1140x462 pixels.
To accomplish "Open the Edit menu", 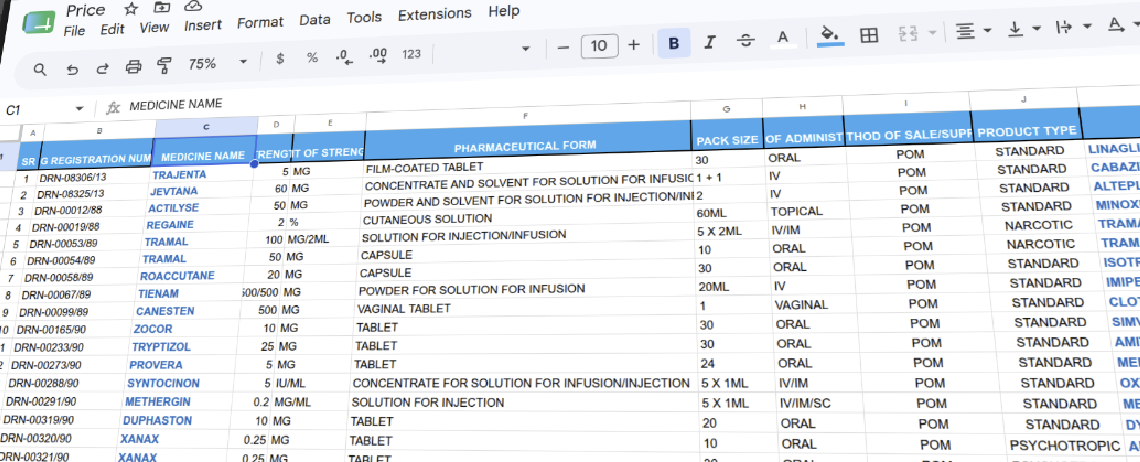I will coord(112,29).
